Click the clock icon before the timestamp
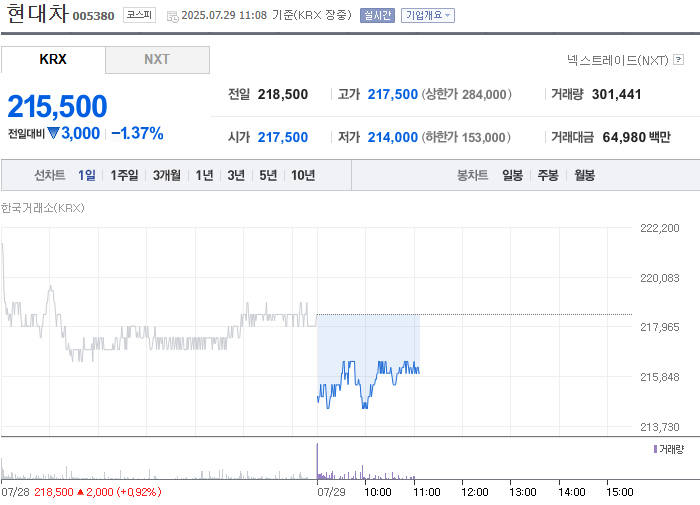700x505 pixels. pyautogui.click(x=172, y=17)
